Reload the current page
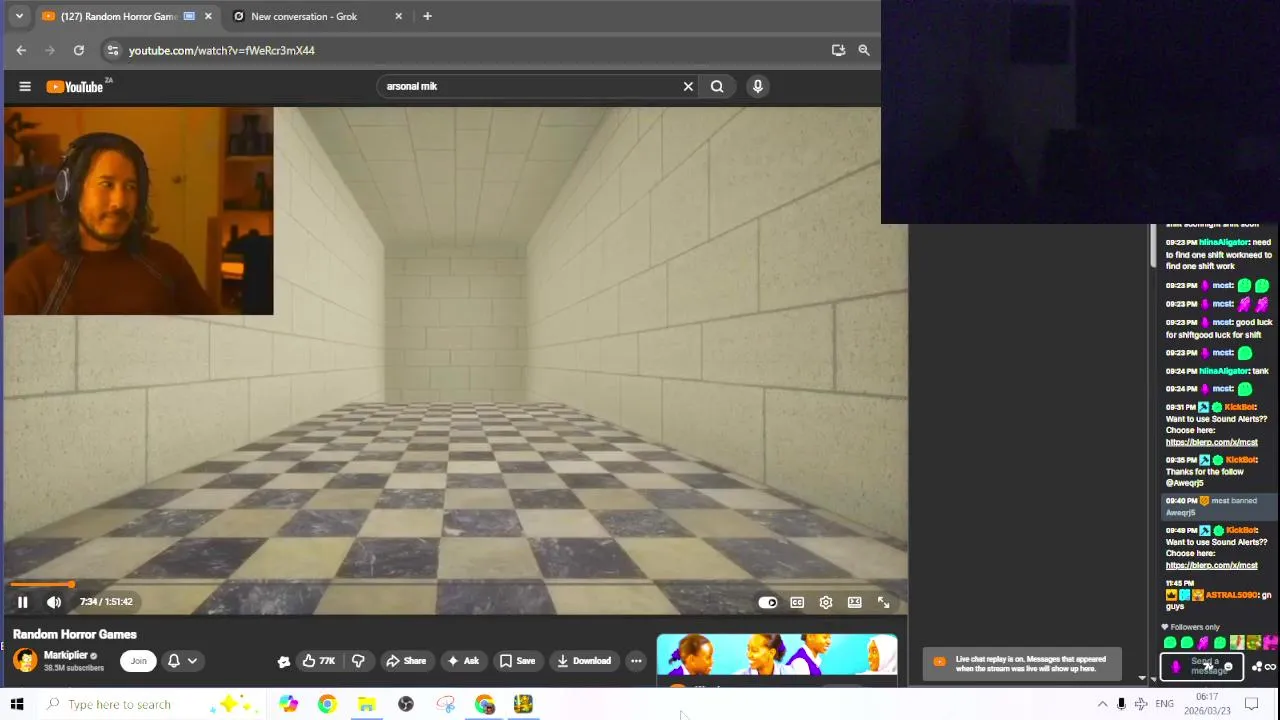Screen dimensions: 1280x720 (78, 50)
